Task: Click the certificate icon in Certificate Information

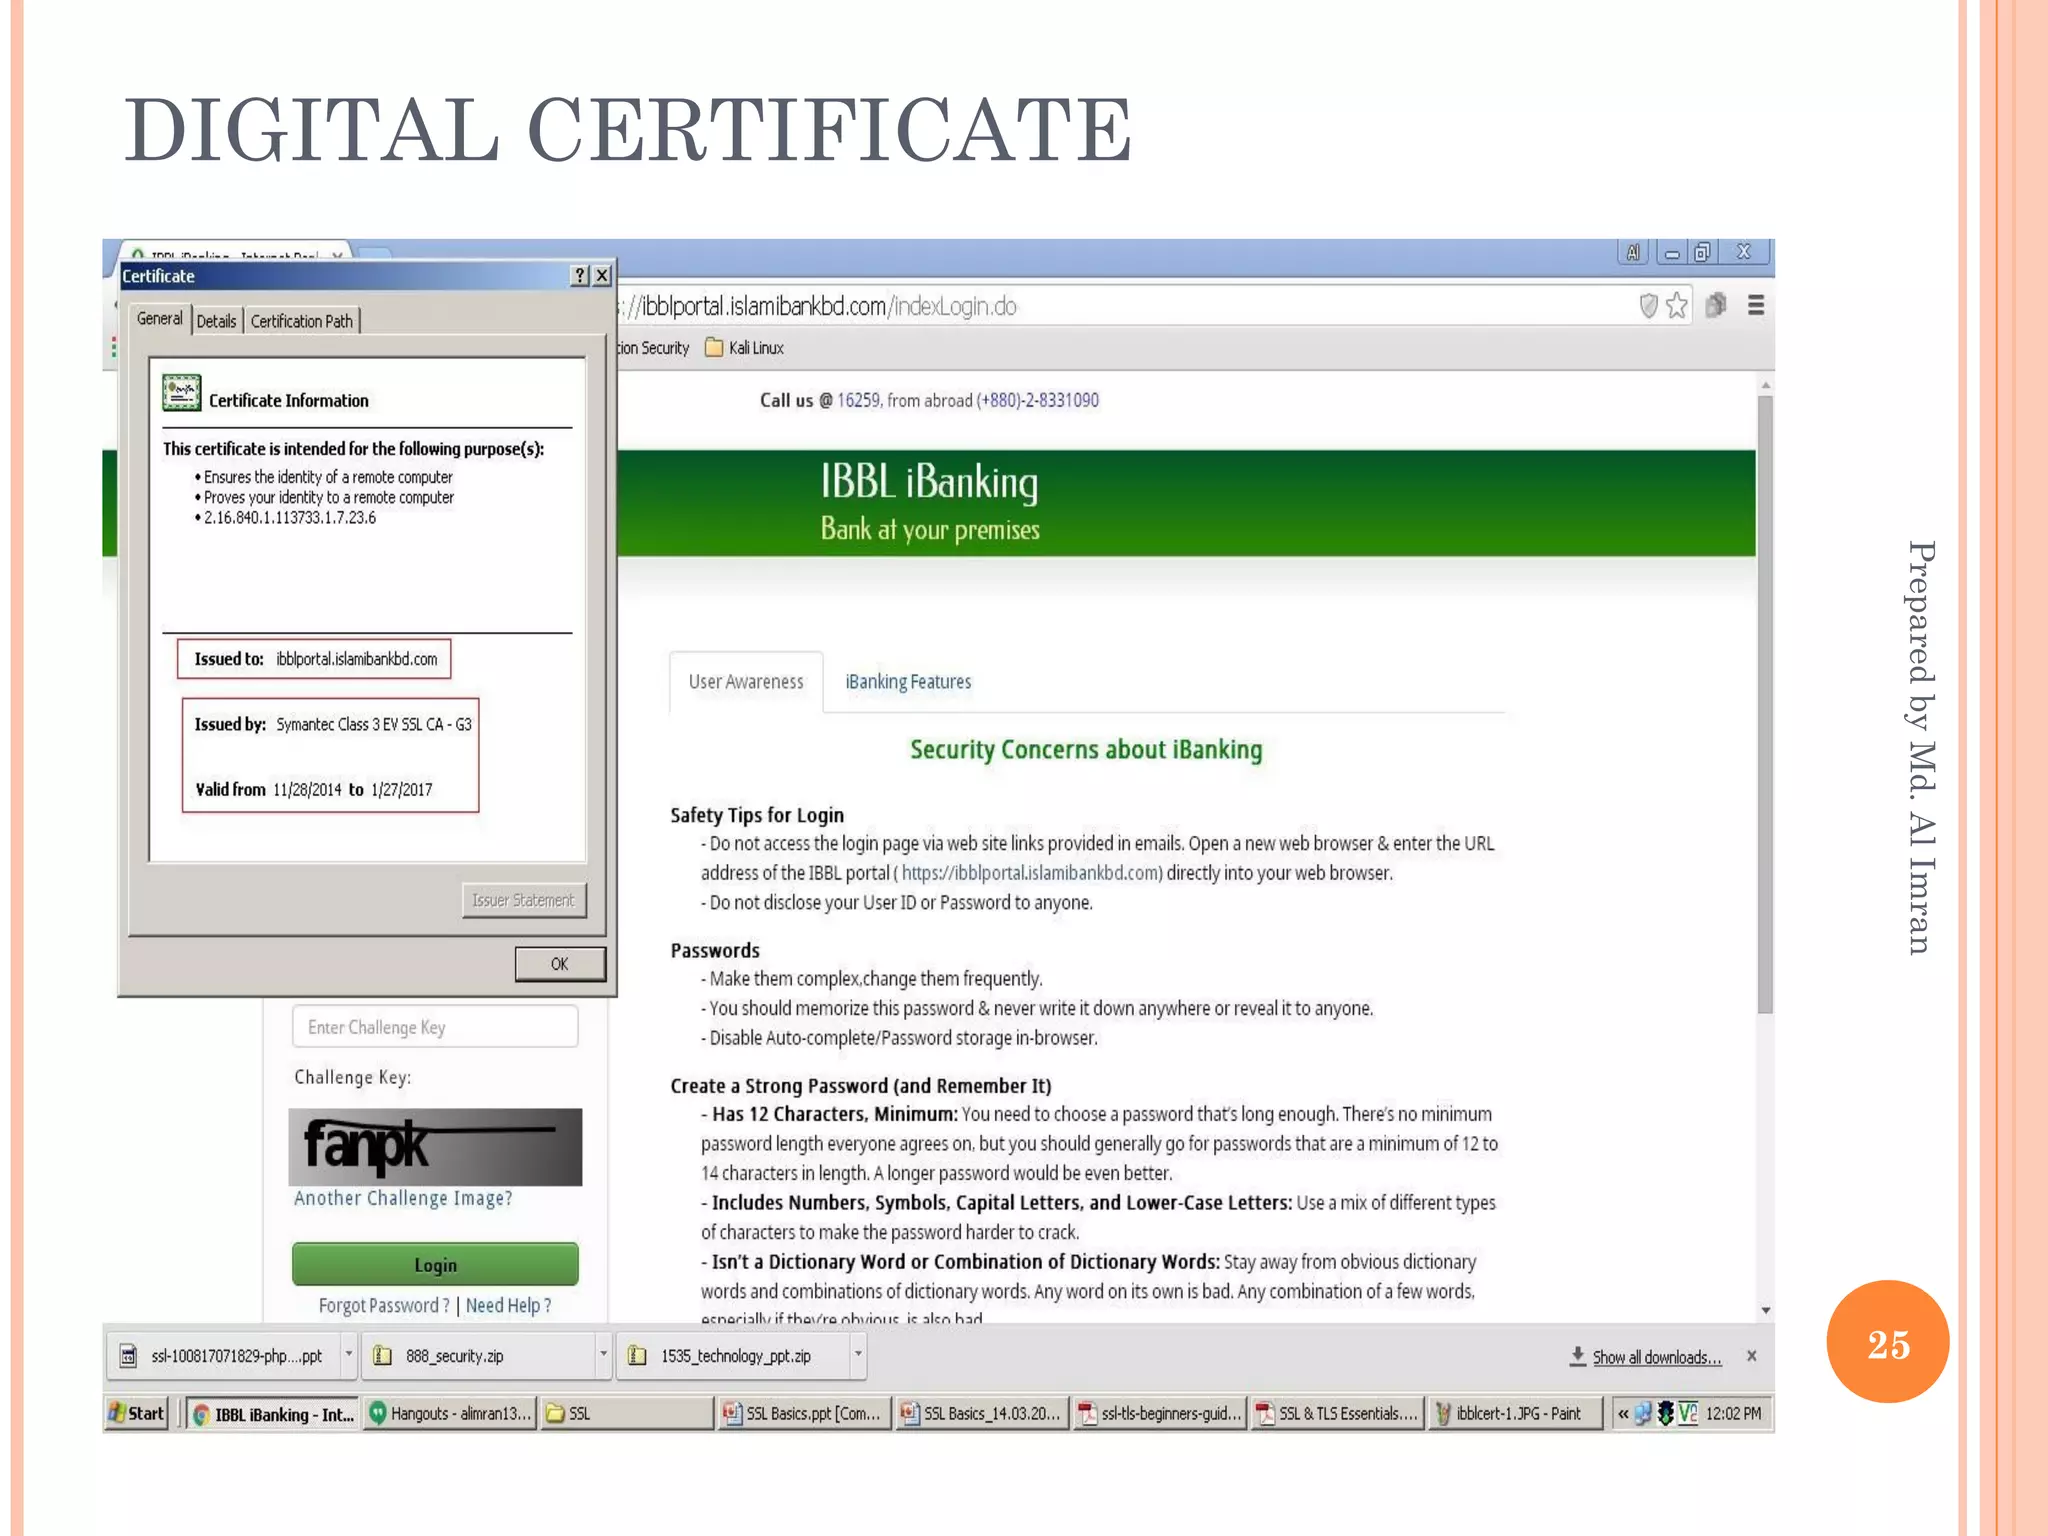Action: point(182,393)
